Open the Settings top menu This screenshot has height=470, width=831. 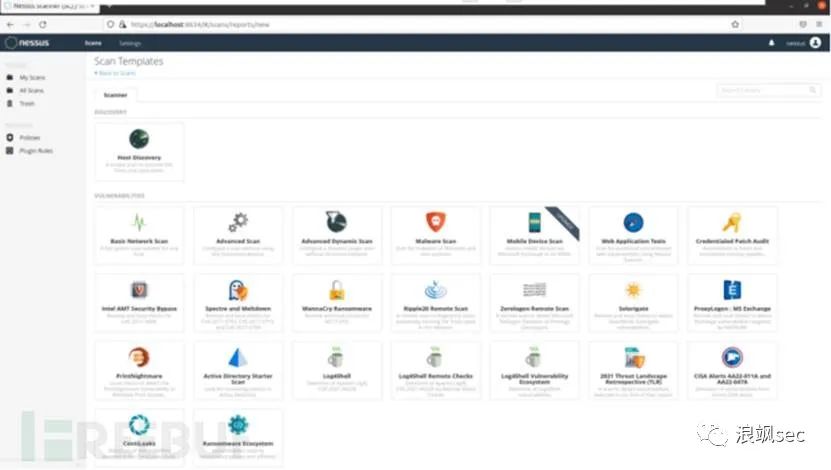pyautogui.click(x=130, y=43)
